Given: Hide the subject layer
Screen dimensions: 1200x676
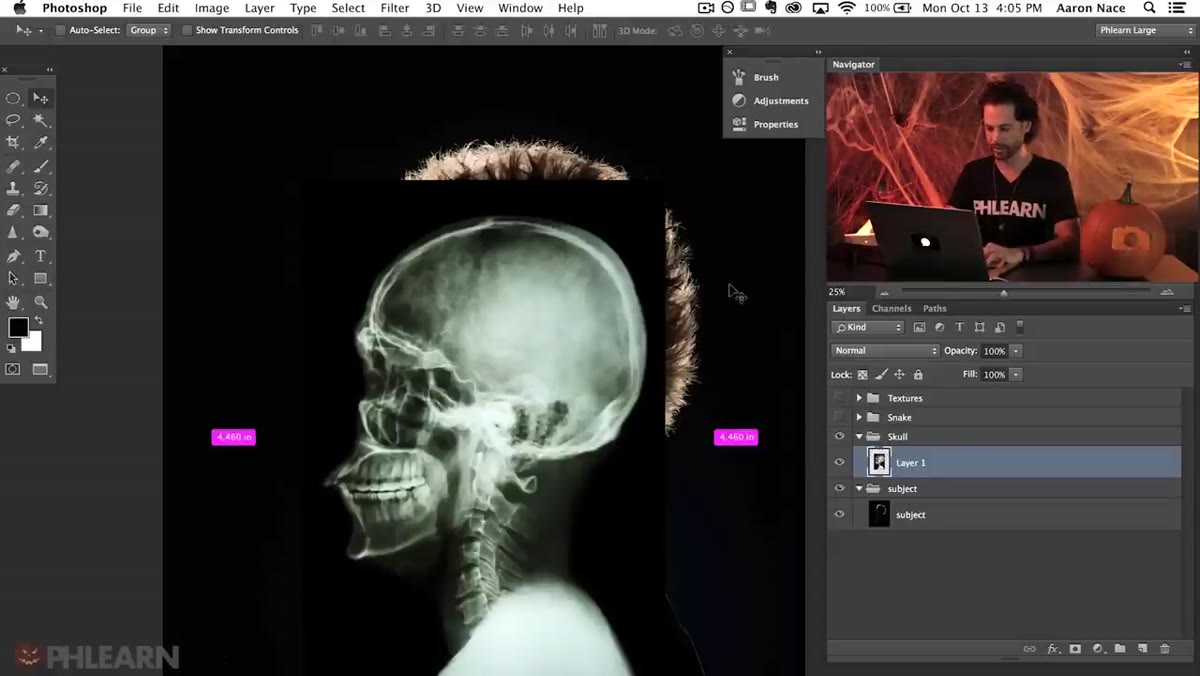Looking at the screenshot, I should [x=839, y=514].
